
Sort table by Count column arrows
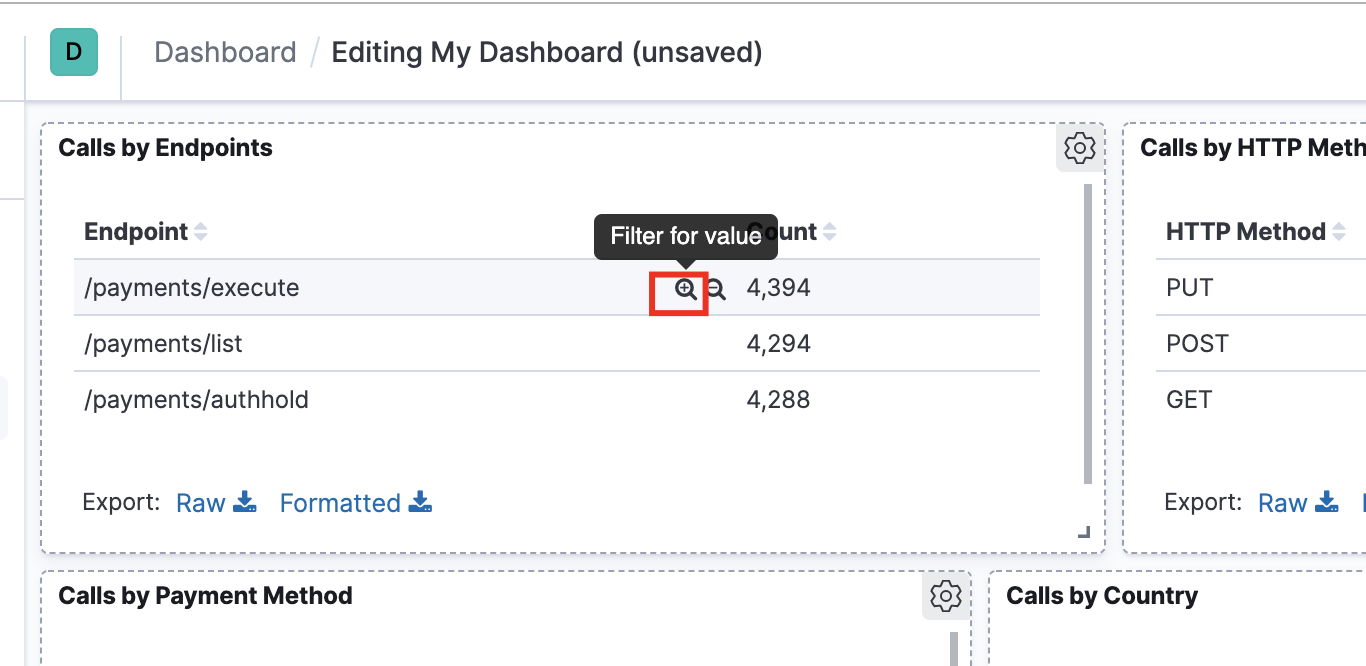(x=829, y=232)
